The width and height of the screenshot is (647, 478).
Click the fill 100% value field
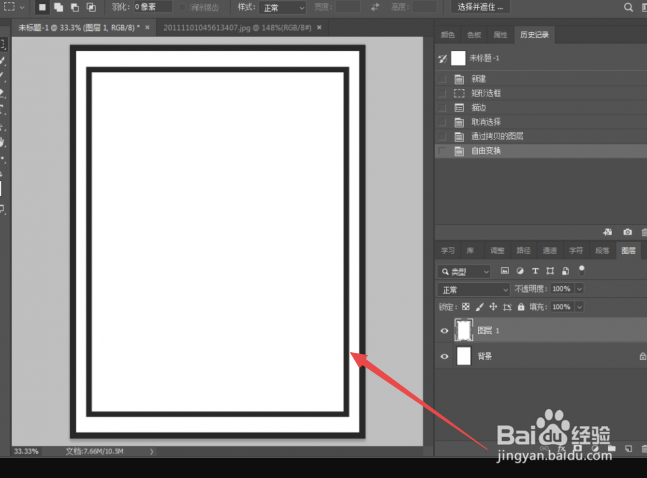pos(562,307)
